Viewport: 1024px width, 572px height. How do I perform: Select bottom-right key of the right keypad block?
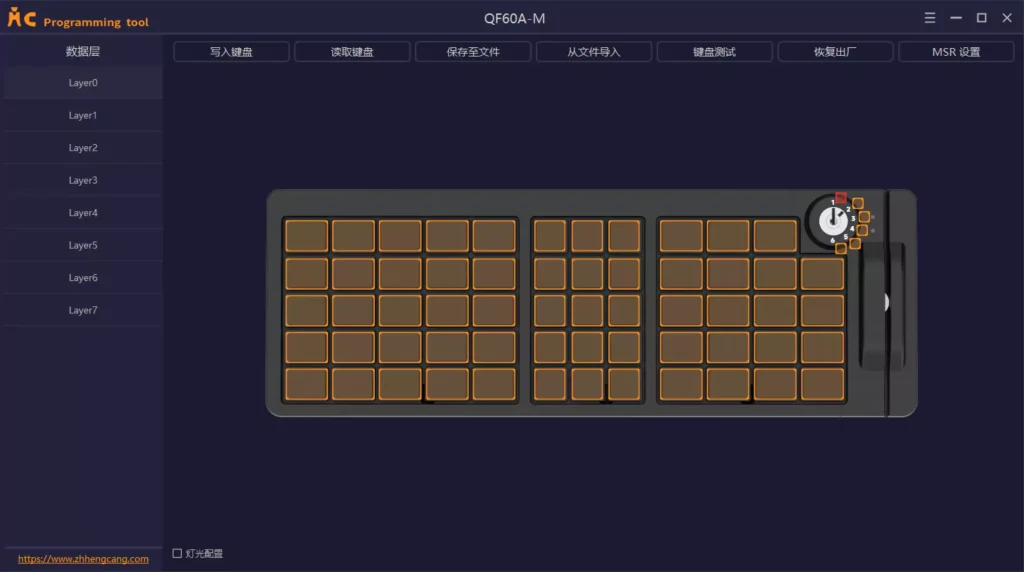tap(823, 385)
